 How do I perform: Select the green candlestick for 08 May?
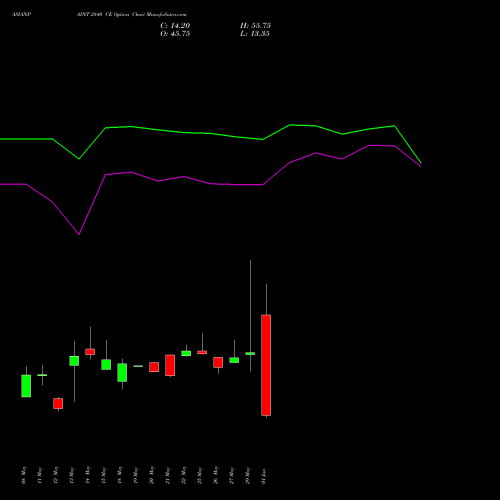coord(26,386)
